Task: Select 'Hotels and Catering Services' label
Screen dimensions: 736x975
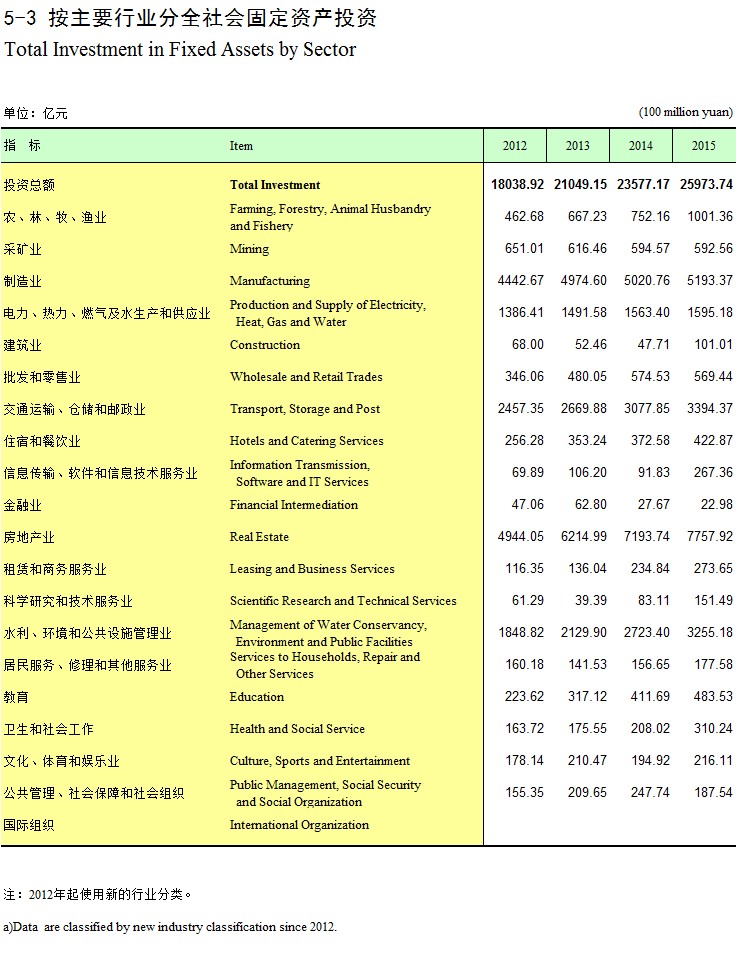Action: point(306,441)
